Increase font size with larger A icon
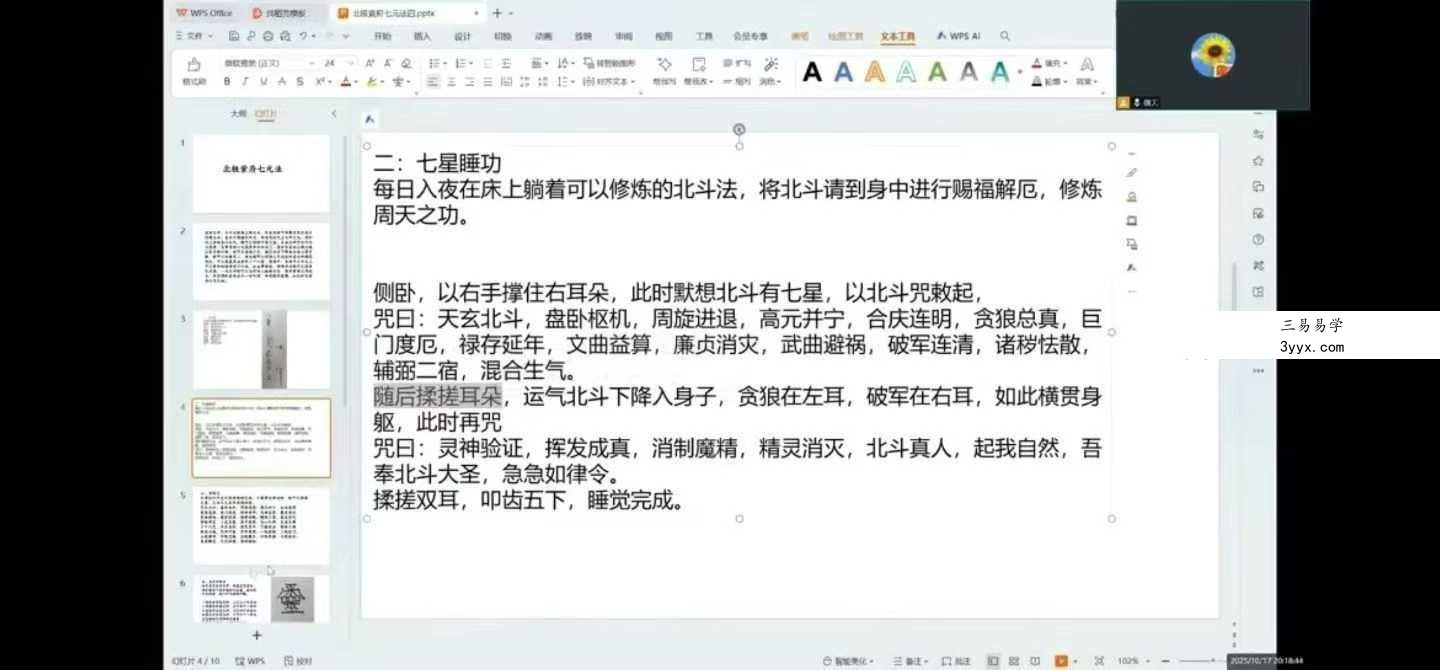The height and width of the screenshot is (670, 1440). [x=369, y=63]
